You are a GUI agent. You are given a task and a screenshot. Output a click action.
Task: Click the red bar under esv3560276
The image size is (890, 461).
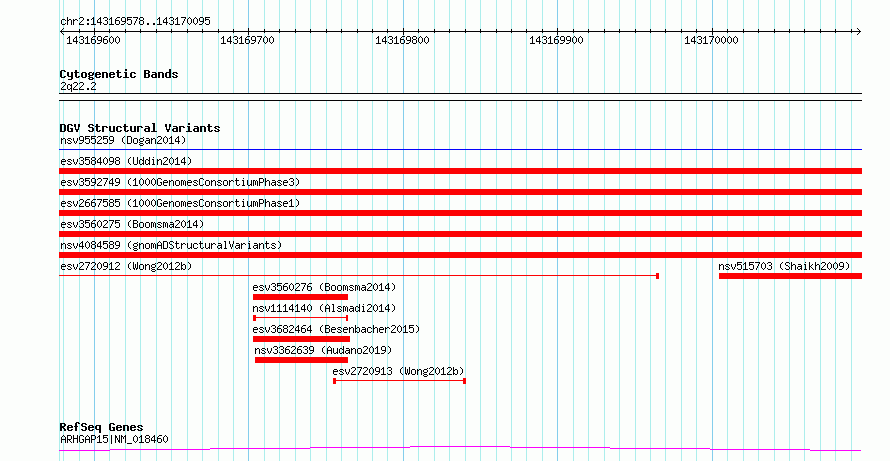(300, 297)
